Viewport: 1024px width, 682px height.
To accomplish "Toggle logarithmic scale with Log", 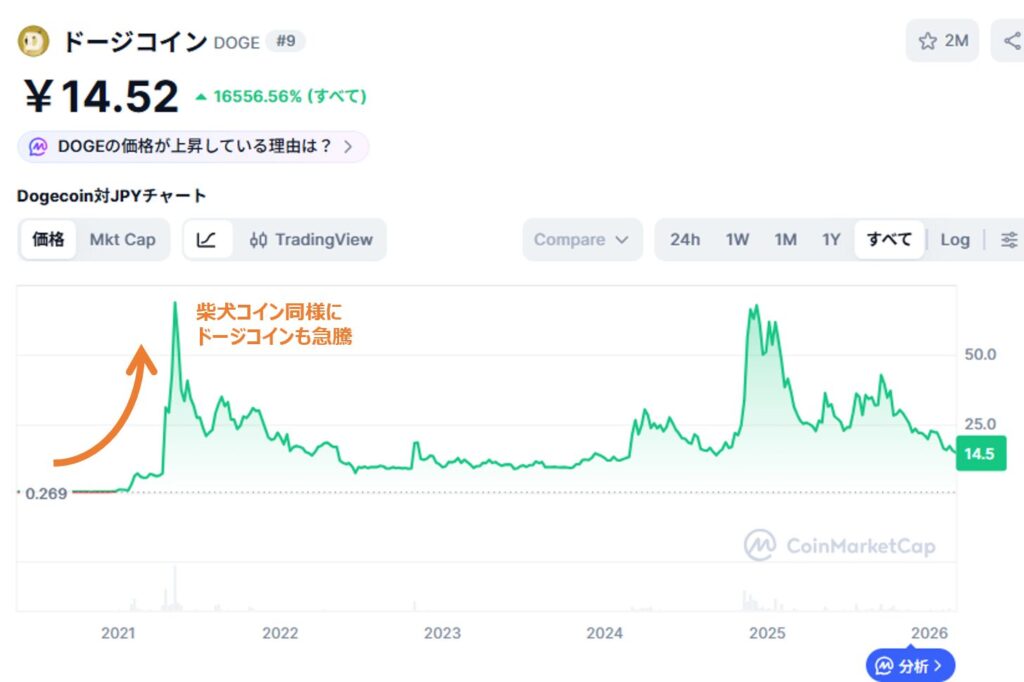I will 954,239.
